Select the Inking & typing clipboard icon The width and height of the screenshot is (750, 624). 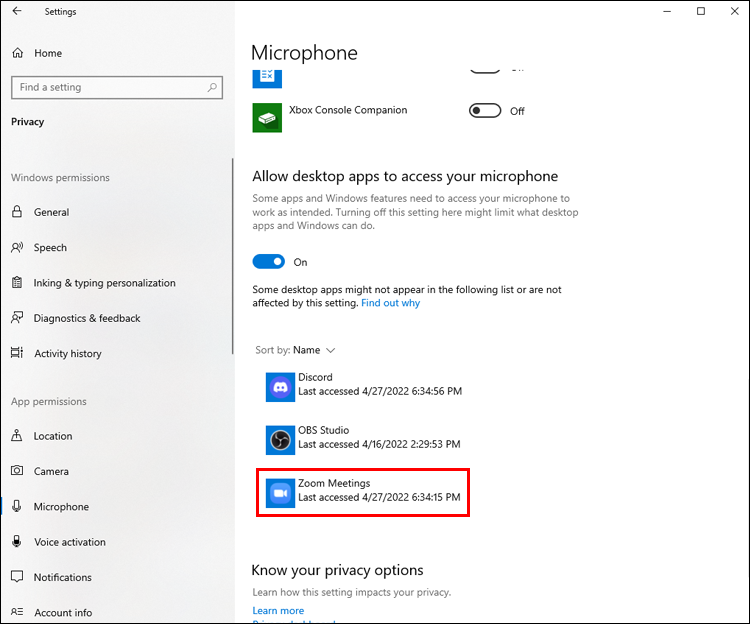pos(17,283)
